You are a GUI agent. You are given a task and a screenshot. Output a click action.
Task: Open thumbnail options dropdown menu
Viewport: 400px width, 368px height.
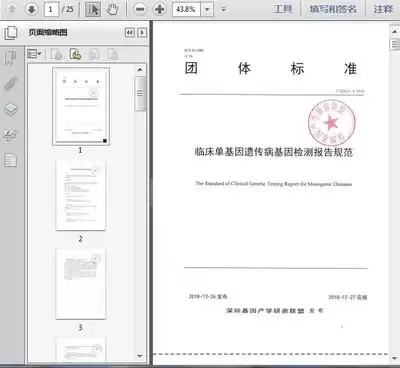[x=34, y=54]
